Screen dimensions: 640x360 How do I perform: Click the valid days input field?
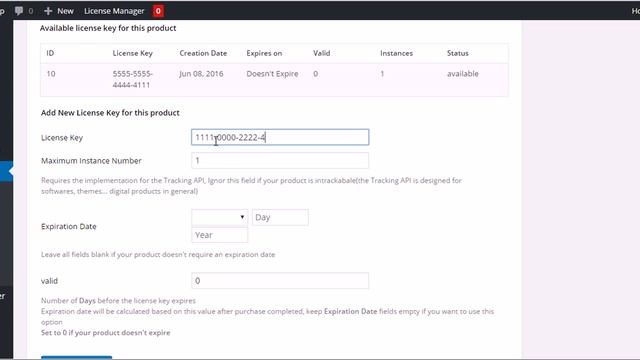[280, 280]
